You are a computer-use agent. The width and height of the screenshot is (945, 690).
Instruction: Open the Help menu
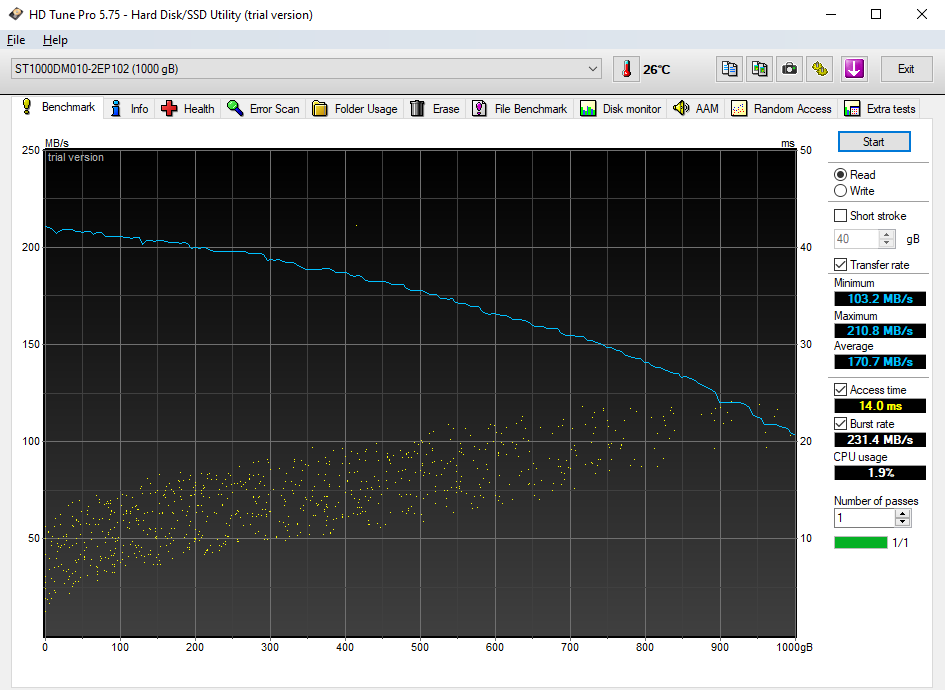[55, 40]
